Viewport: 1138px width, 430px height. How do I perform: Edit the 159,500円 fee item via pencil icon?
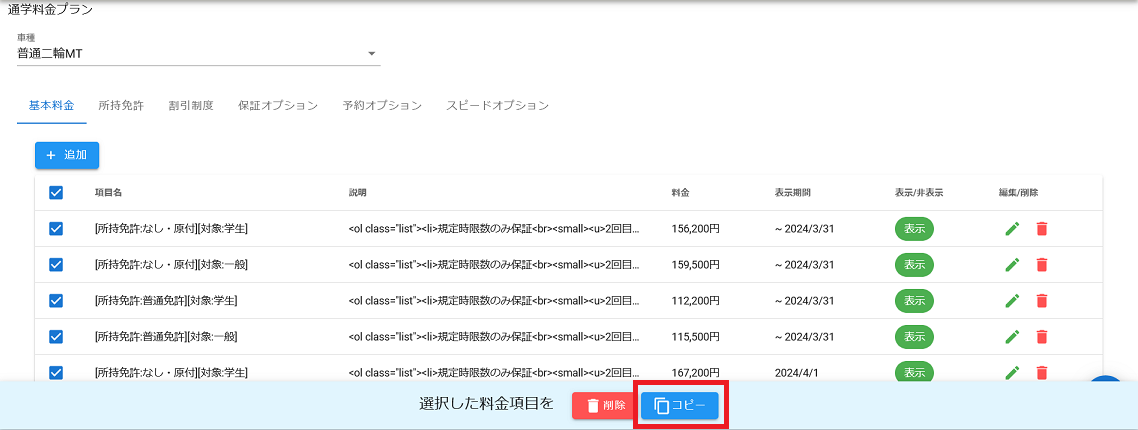pyautogui.click(x=1012, y=265)
